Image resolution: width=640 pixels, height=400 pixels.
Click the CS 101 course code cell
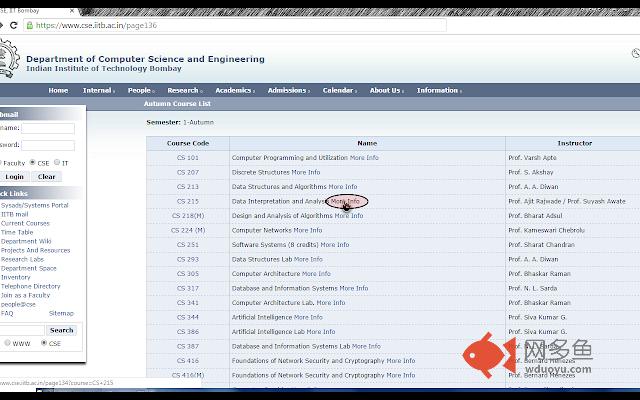pyautogui.click(x=188, y=158)
